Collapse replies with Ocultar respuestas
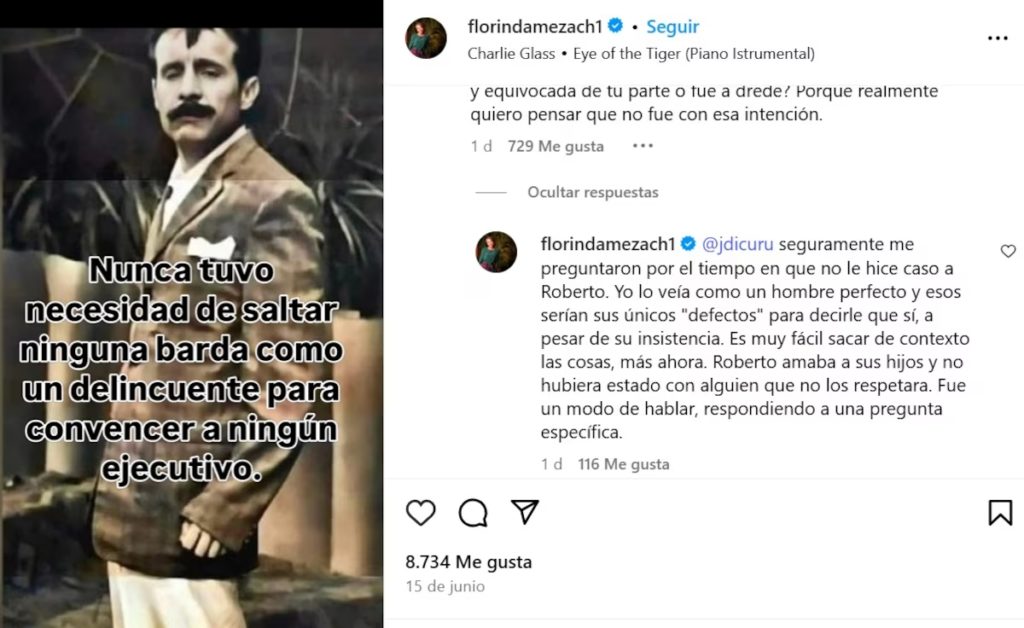This screenshot has width=1024, height=628. [x=592, y=192]
